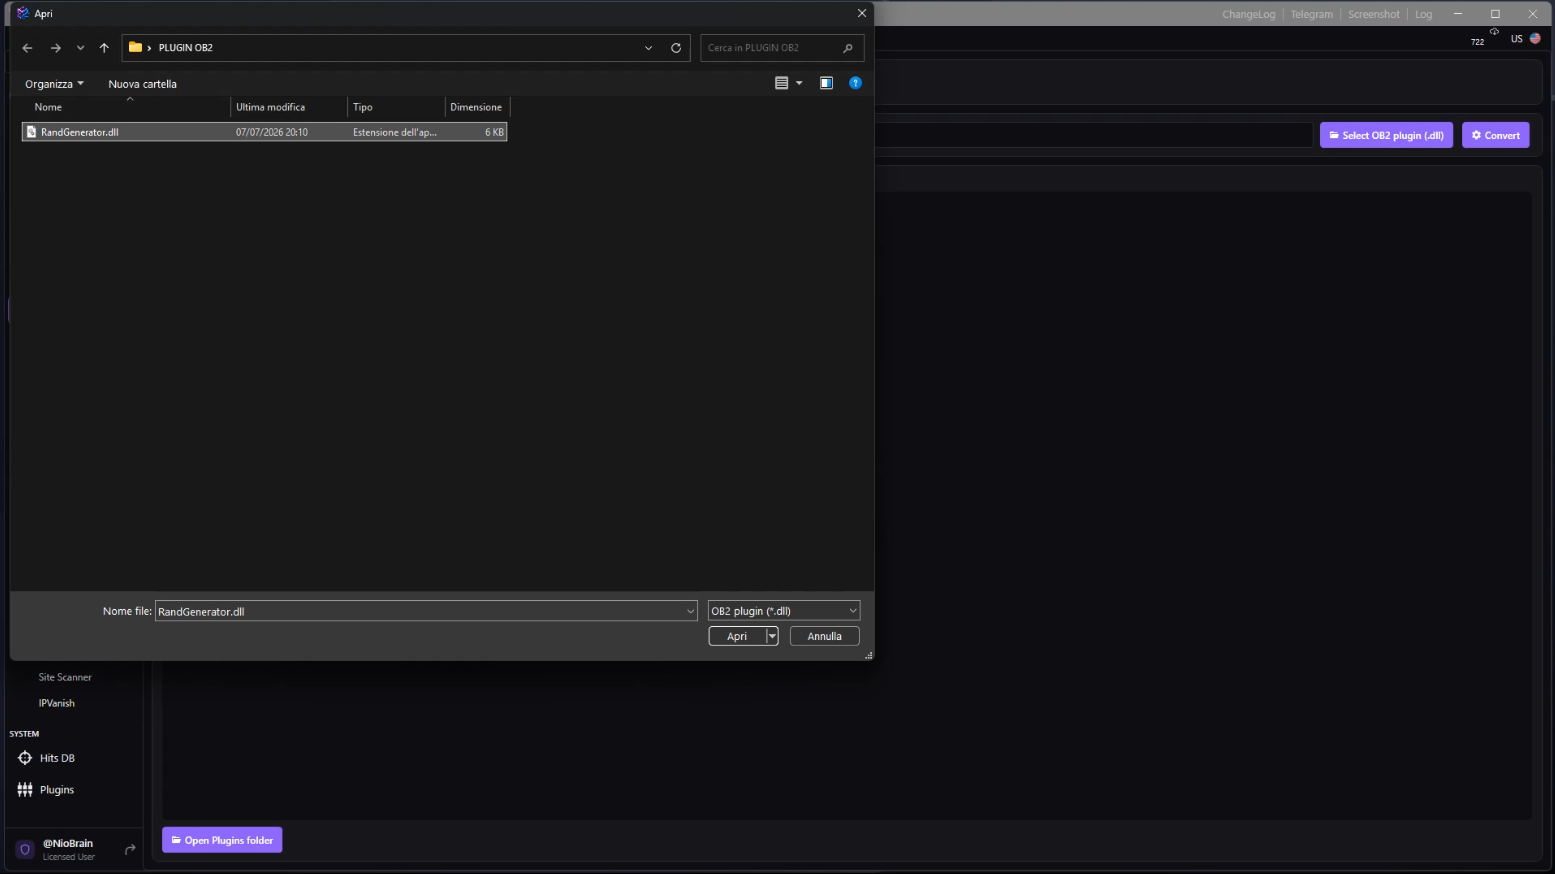Open Hits DB in the sidebar

point(57,758)
